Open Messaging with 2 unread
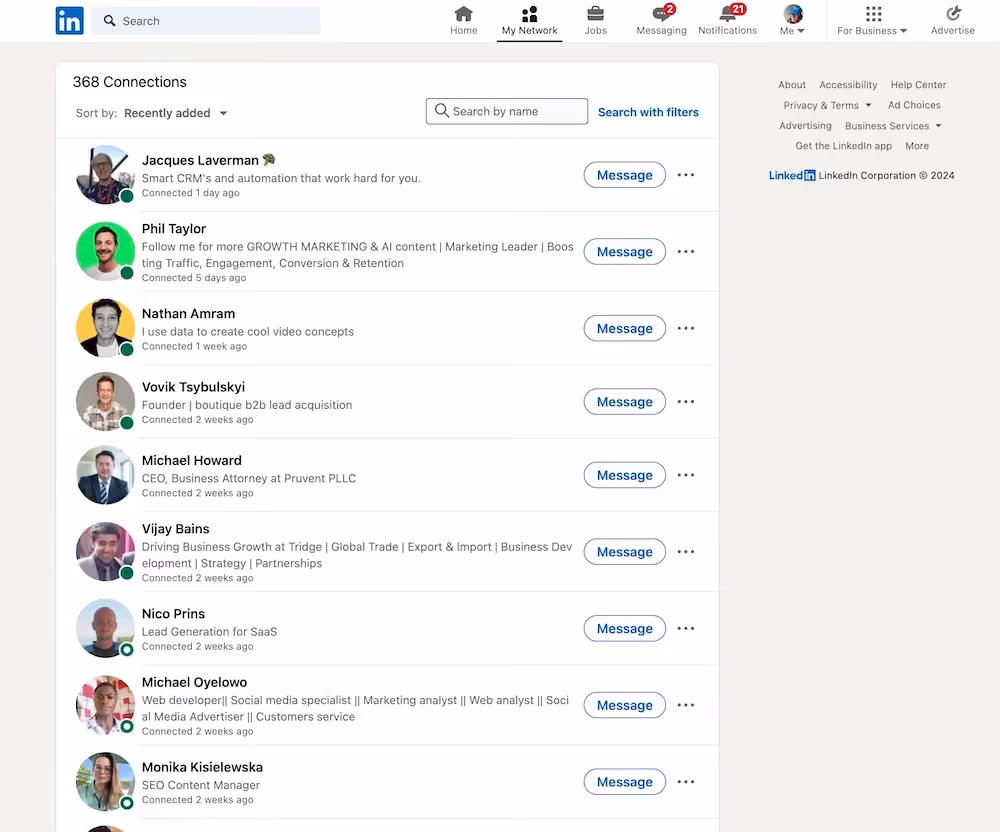This screenshot has width=1000, height=832. coord(661,21)
